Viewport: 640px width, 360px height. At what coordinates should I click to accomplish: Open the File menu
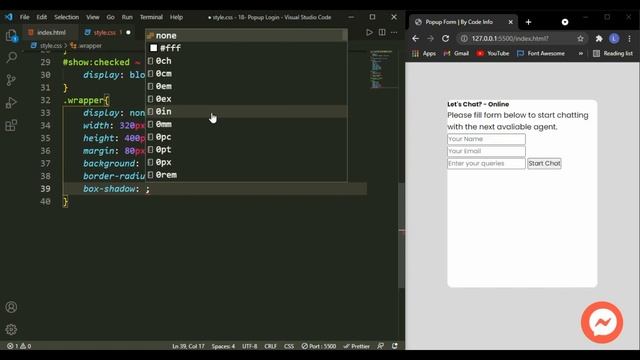pyautogui.click(x=24, y=17)
